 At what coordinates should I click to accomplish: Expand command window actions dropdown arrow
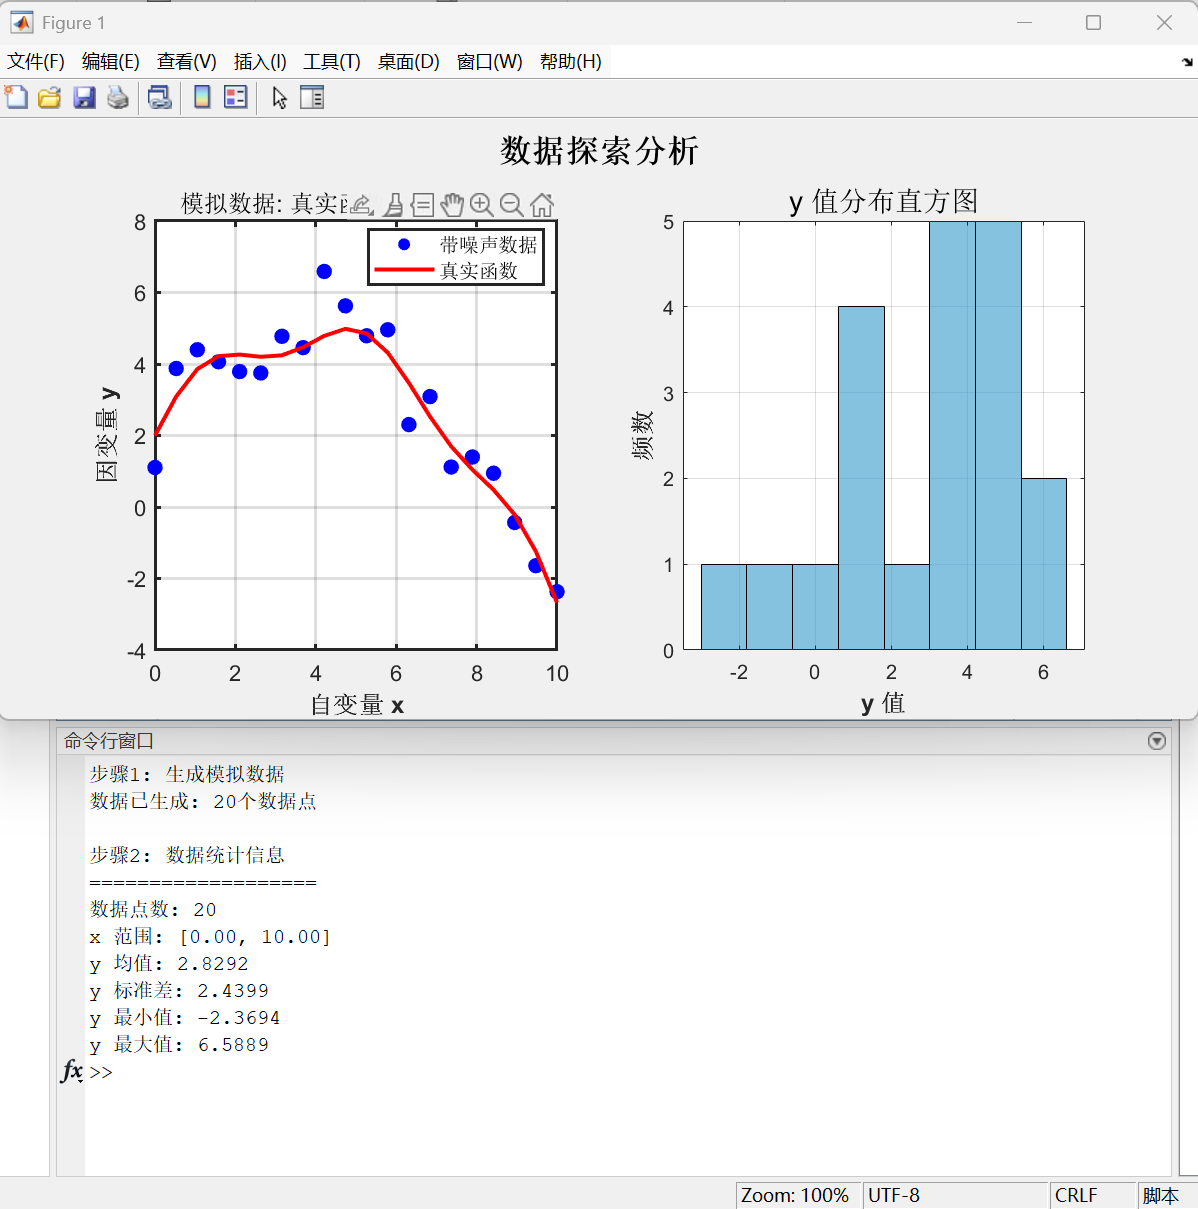tap(1157, 741)
